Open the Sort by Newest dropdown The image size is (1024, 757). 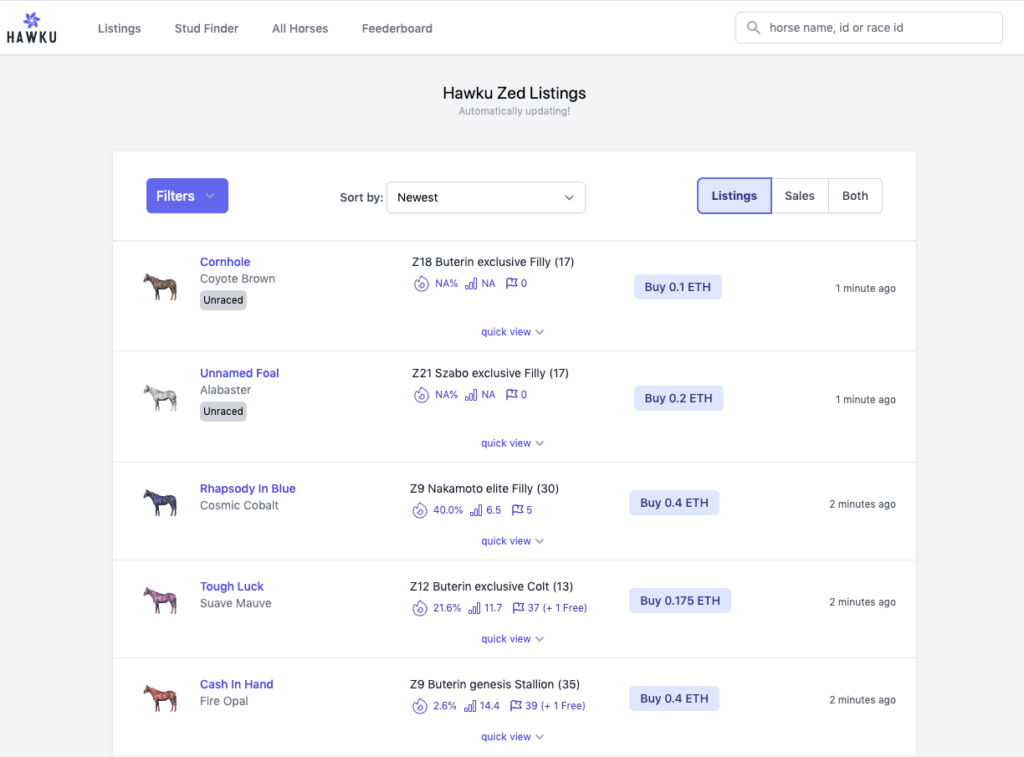pos(485,197)
